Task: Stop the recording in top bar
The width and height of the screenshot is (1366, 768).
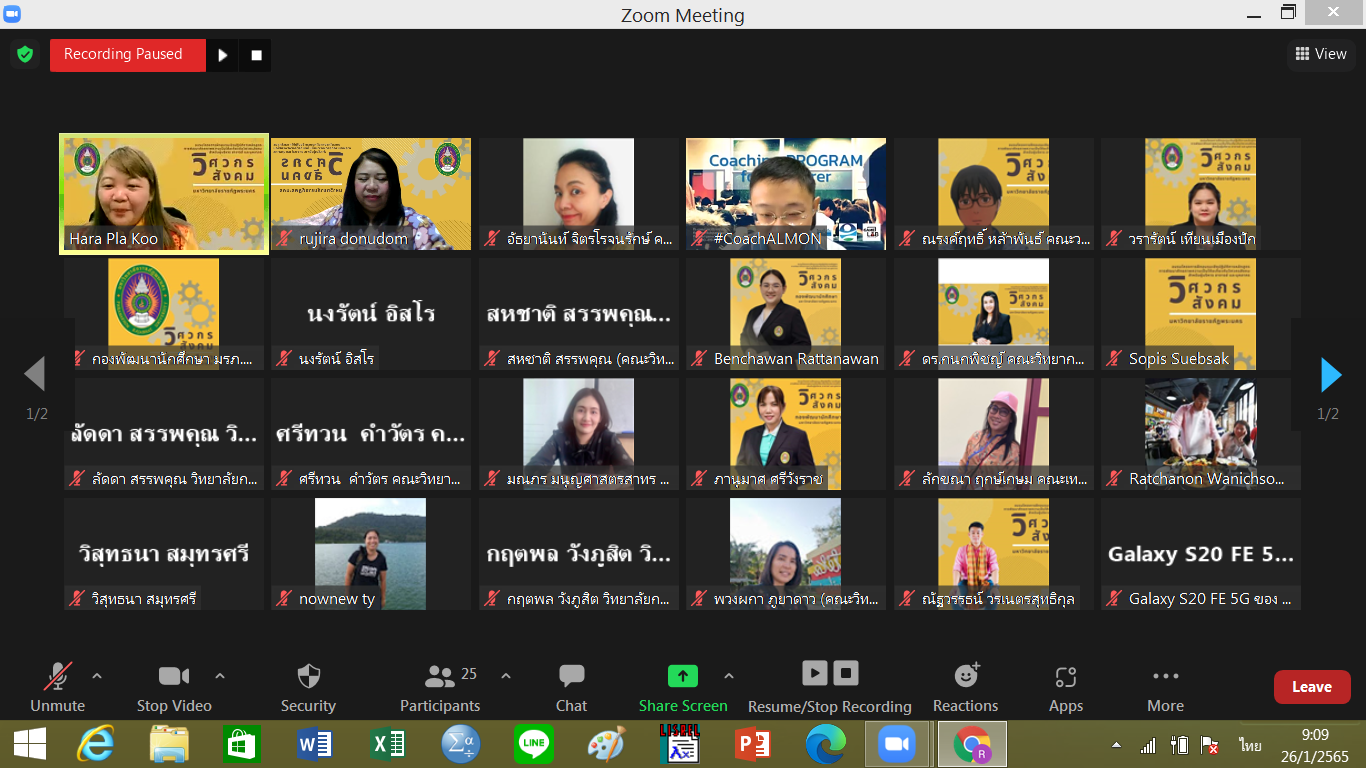Action: click(x=256, y=55)
